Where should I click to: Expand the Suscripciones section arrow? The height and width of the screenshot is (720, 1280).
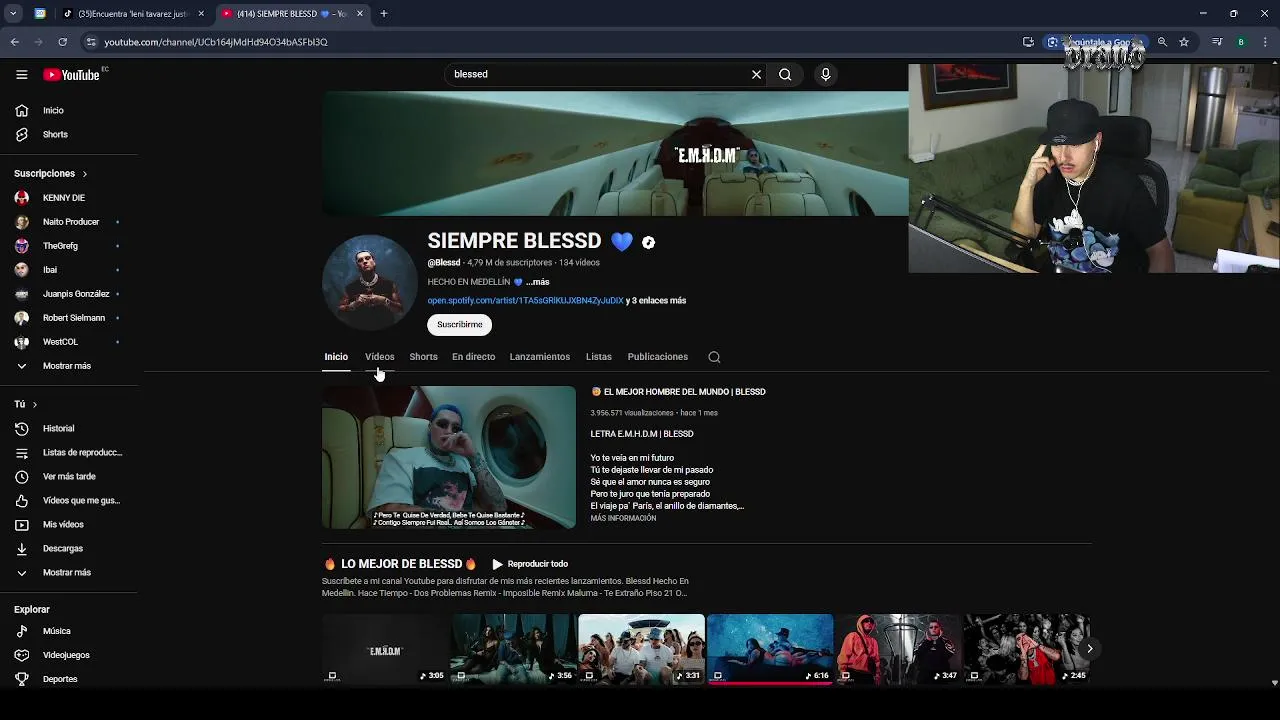click(x=84, y=174)
